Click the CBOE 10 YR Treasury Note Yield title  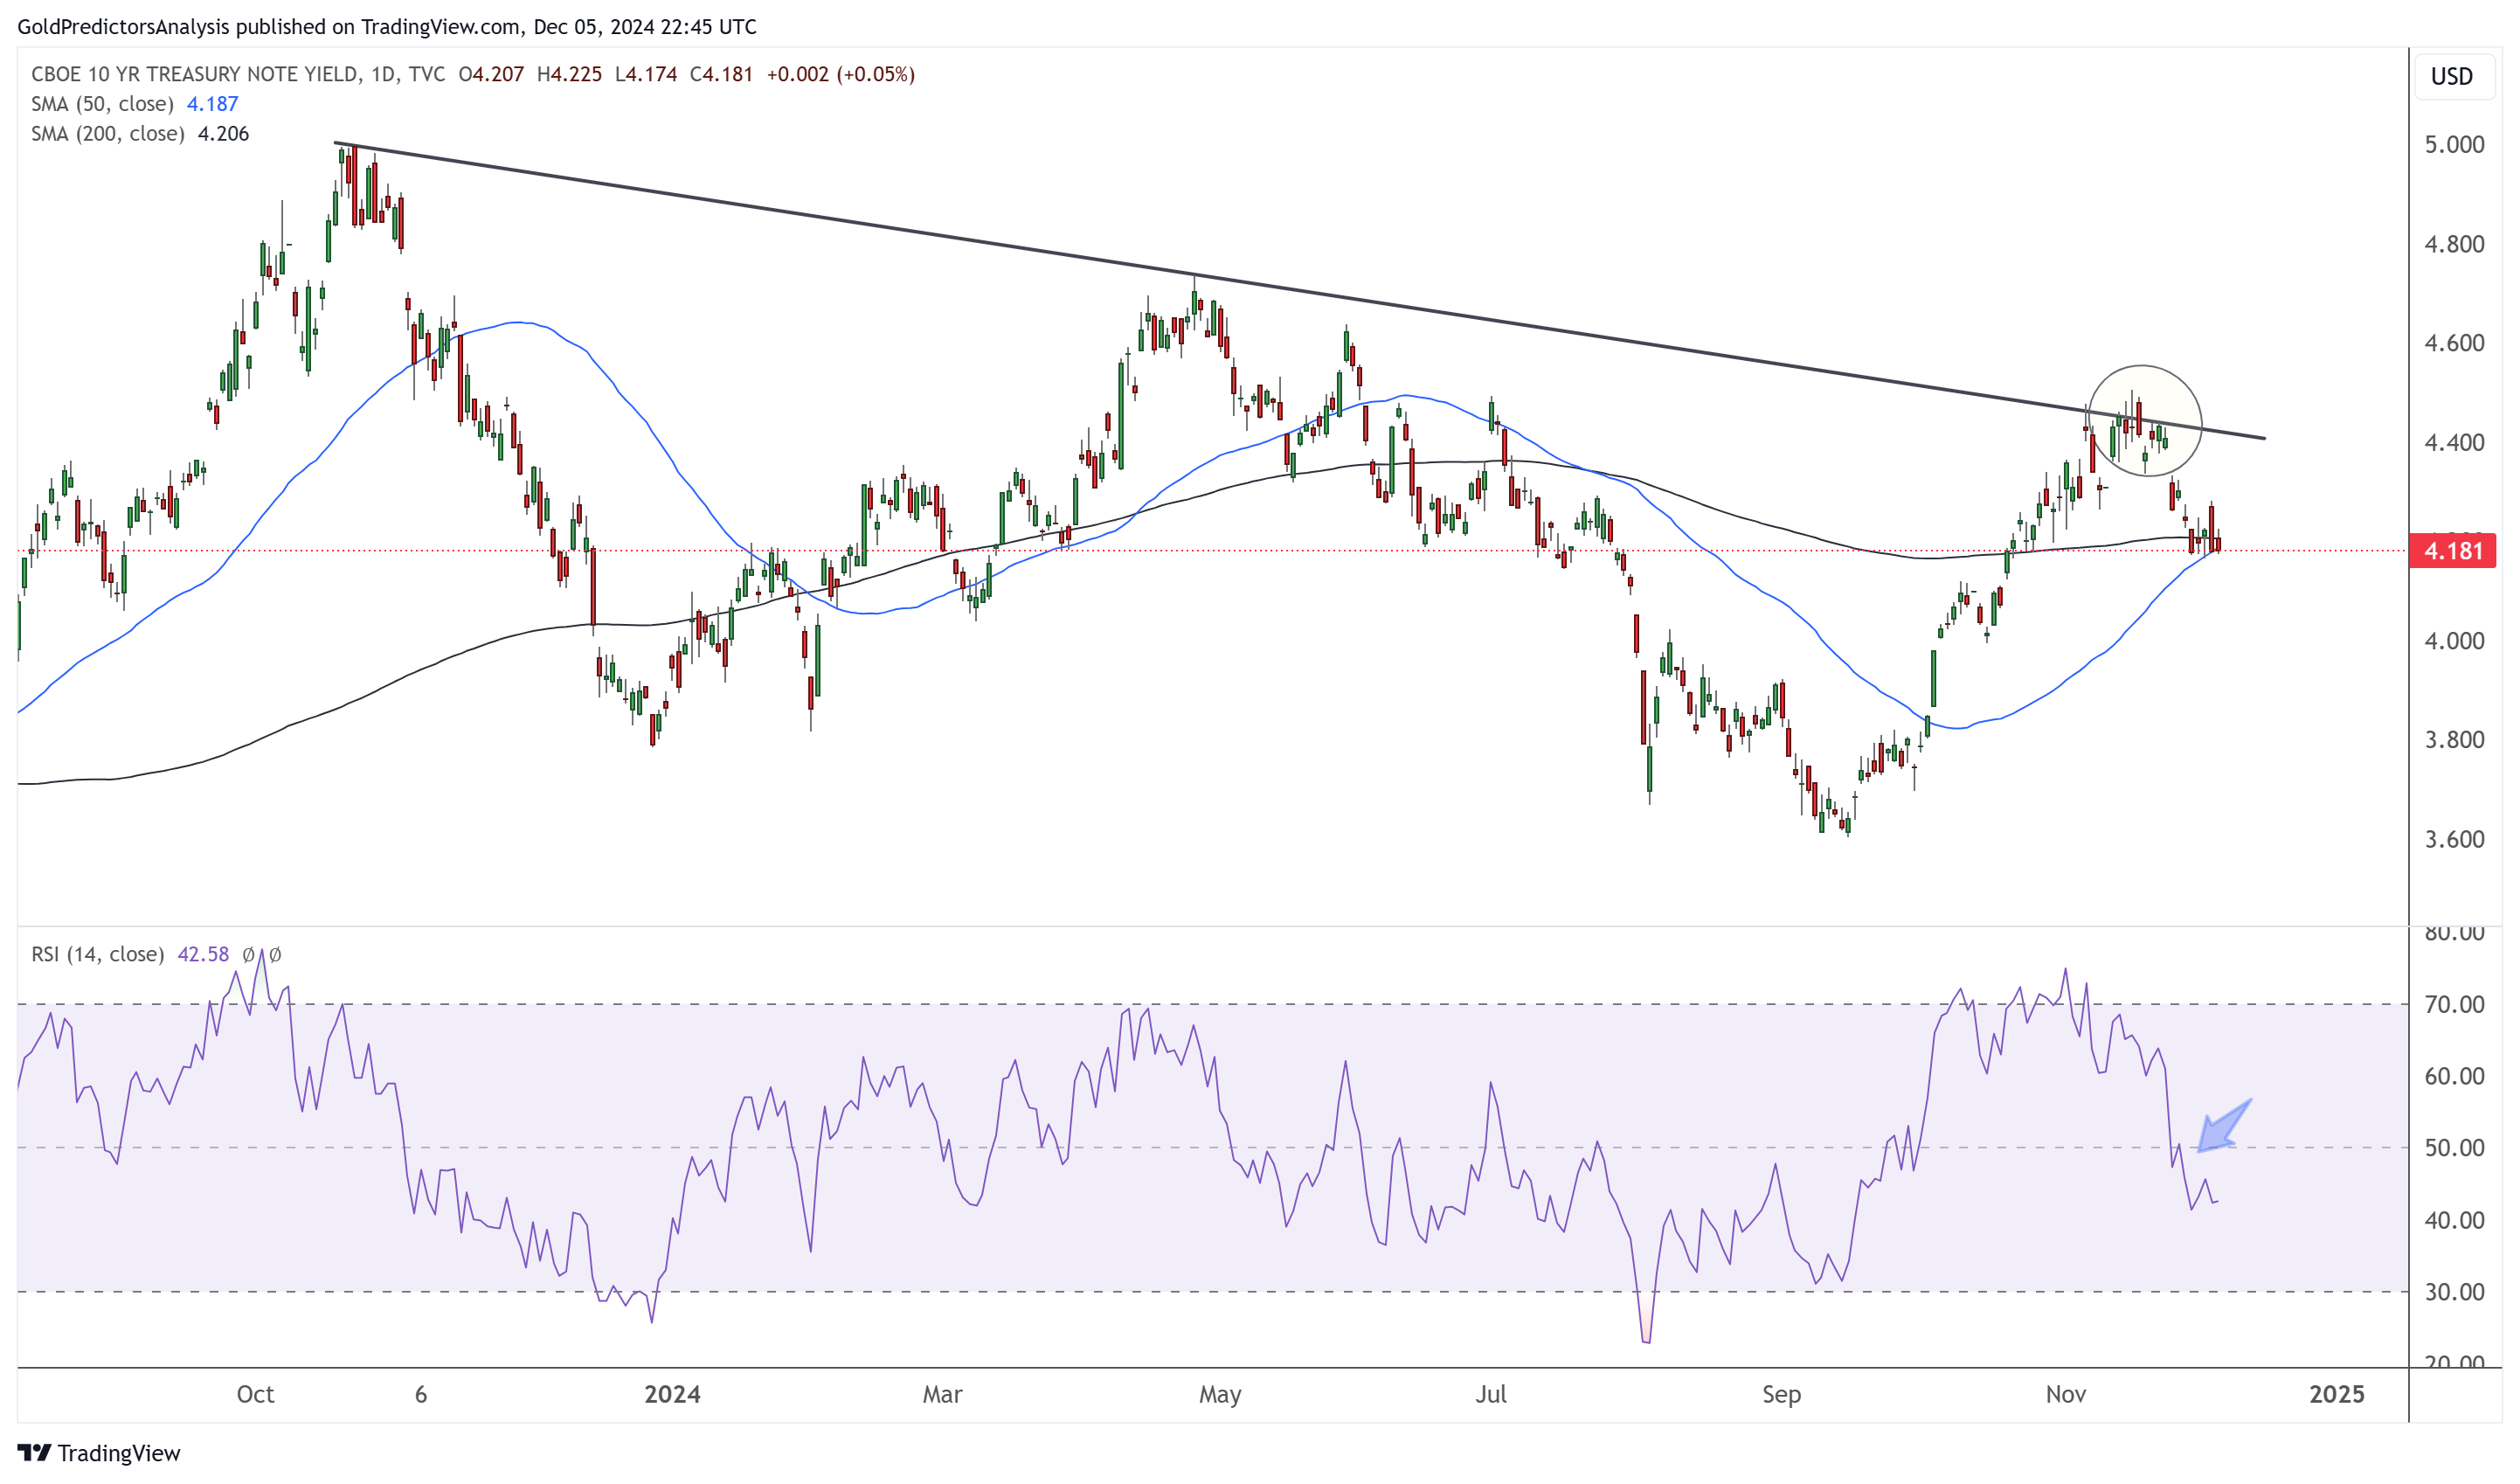click(x=194, y=74)
